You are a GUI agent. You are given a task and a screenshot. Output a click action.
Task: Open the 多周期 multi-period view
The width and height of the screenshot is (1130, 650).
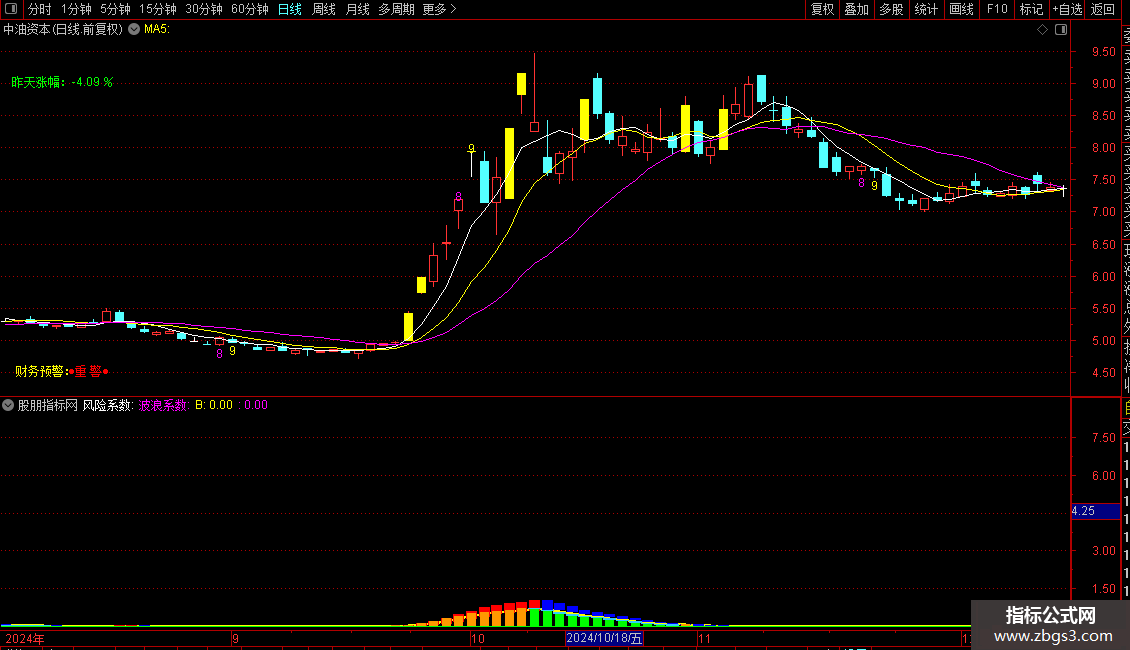click(x=396, y=9)
